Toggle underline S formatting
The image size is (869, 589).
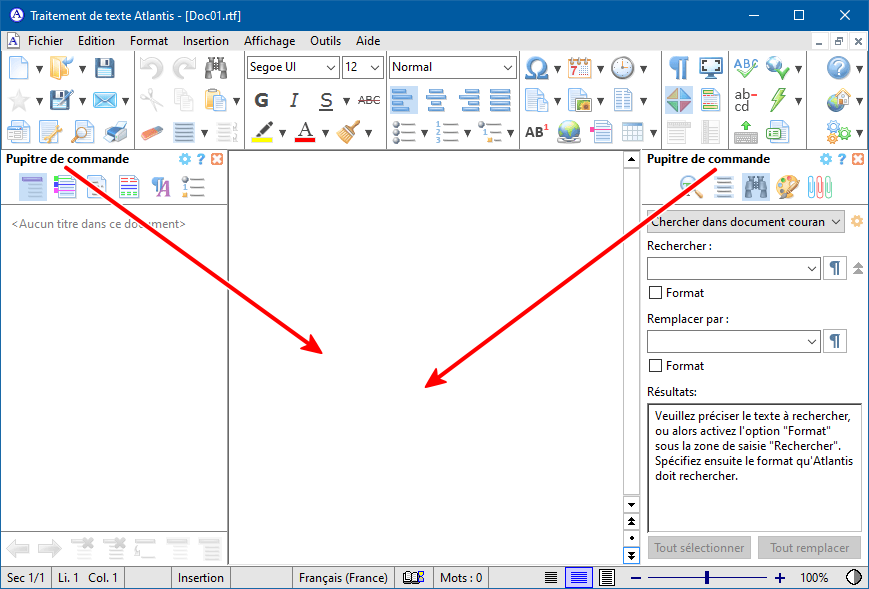point(326,100)
